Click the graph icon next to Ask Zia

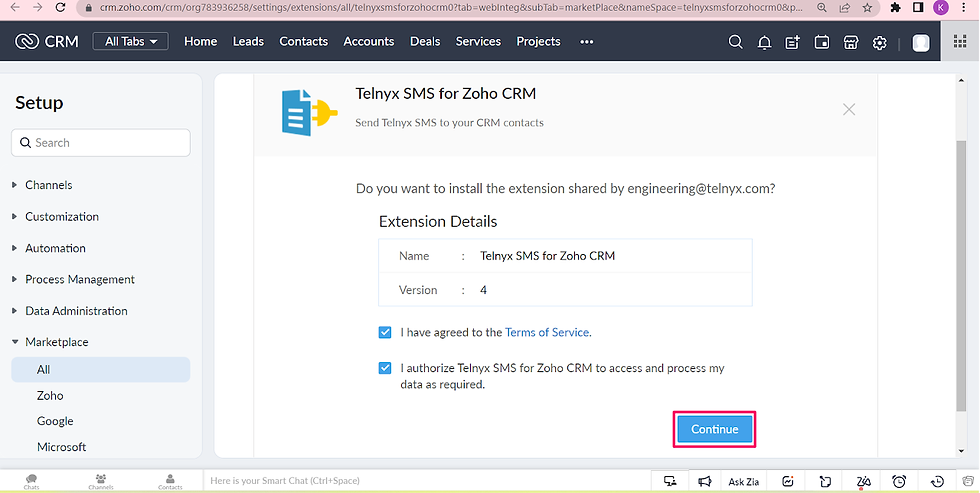click(x=788, y=481)
